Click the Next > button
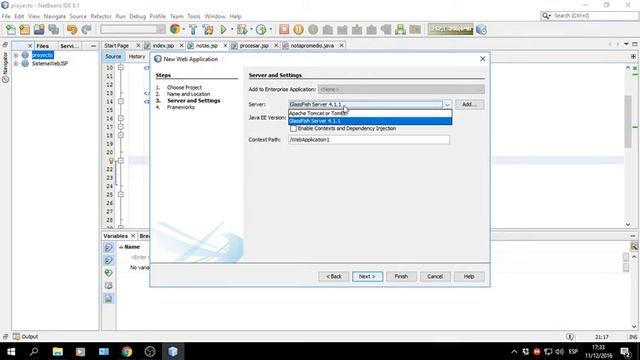This screenshot has width=640, height=360. click(x=367, y=276)
